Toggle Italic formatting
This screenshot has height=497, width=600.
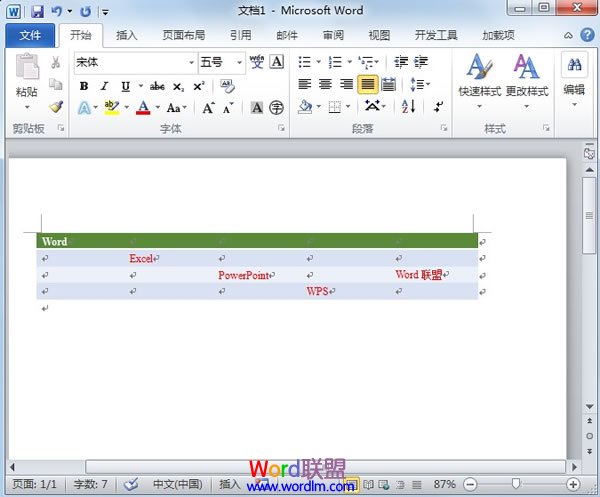point(104,86)
